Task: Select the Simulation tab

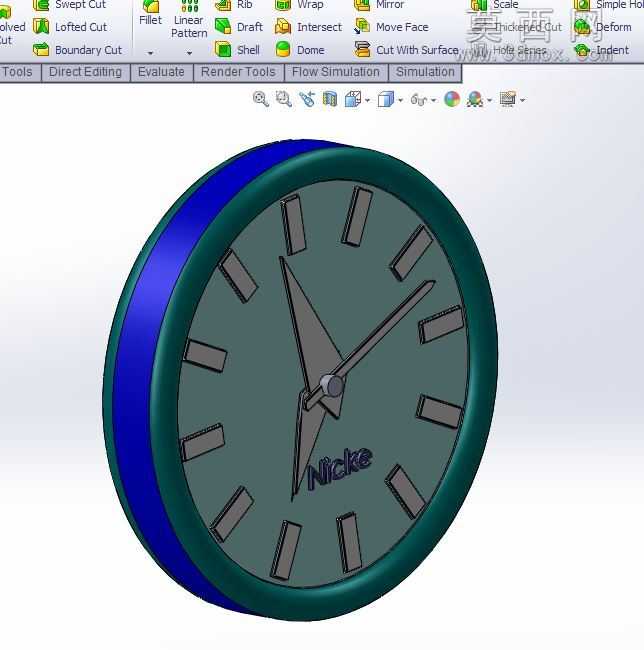Action: pos(425,72)
